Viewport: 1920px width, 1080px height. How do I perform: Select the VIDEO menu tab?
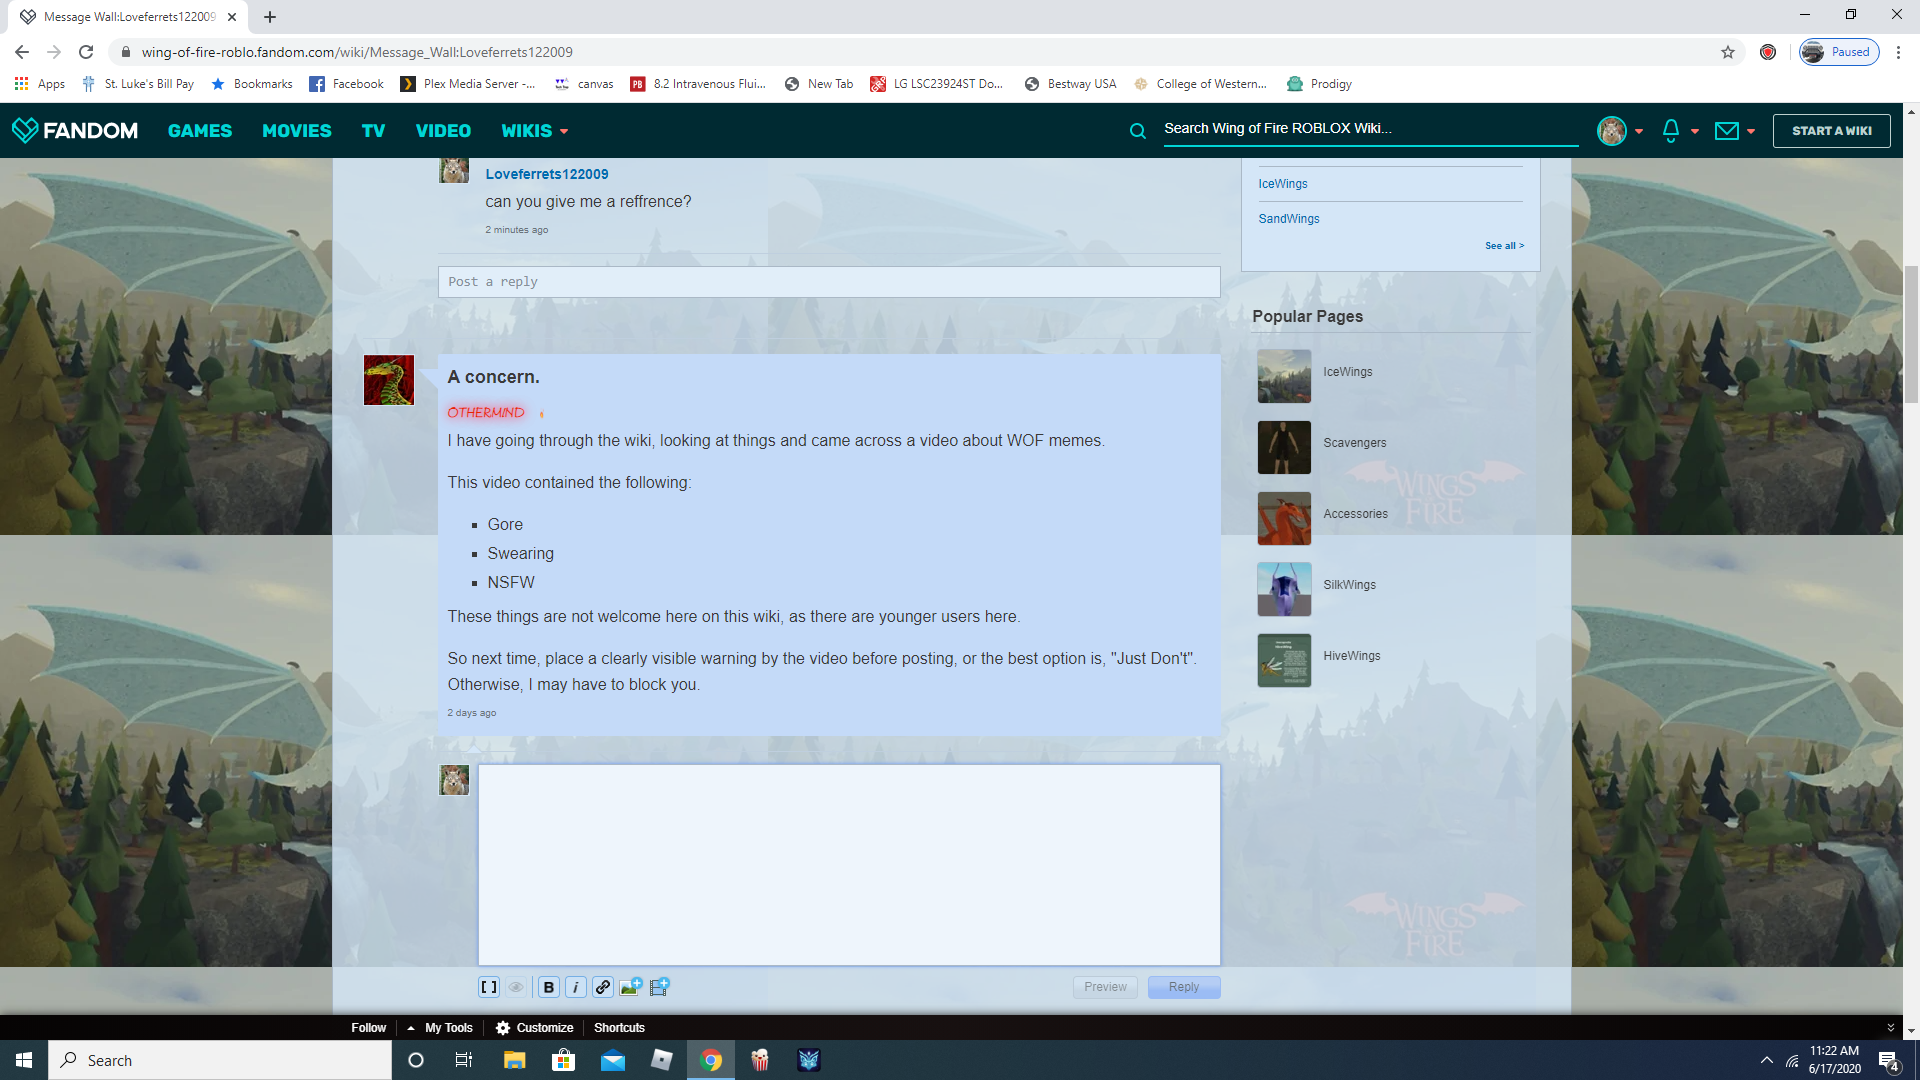[x=443, y=131]
